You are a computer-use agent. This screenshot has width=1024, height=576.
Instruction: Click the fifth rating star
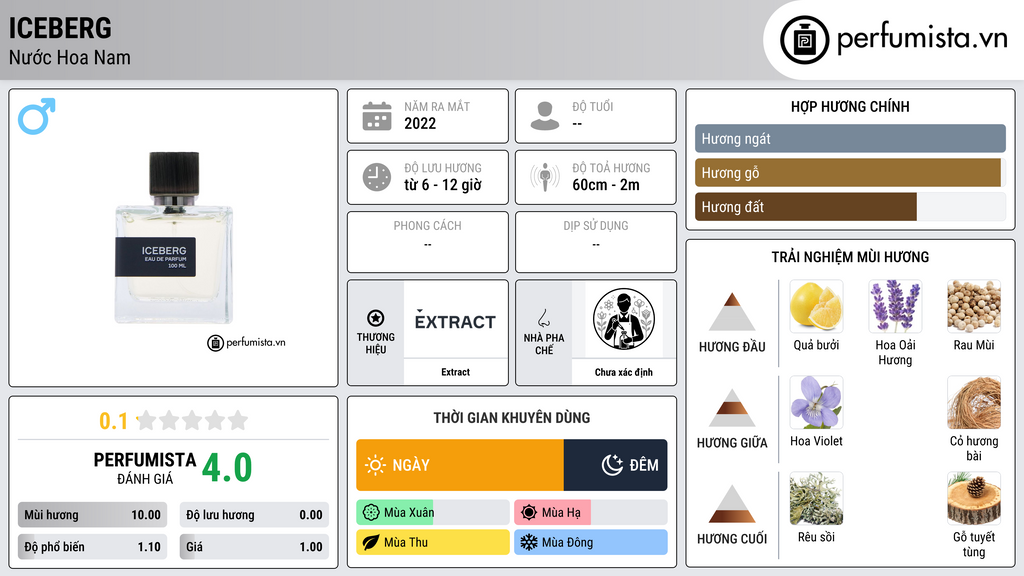[238, 421]
